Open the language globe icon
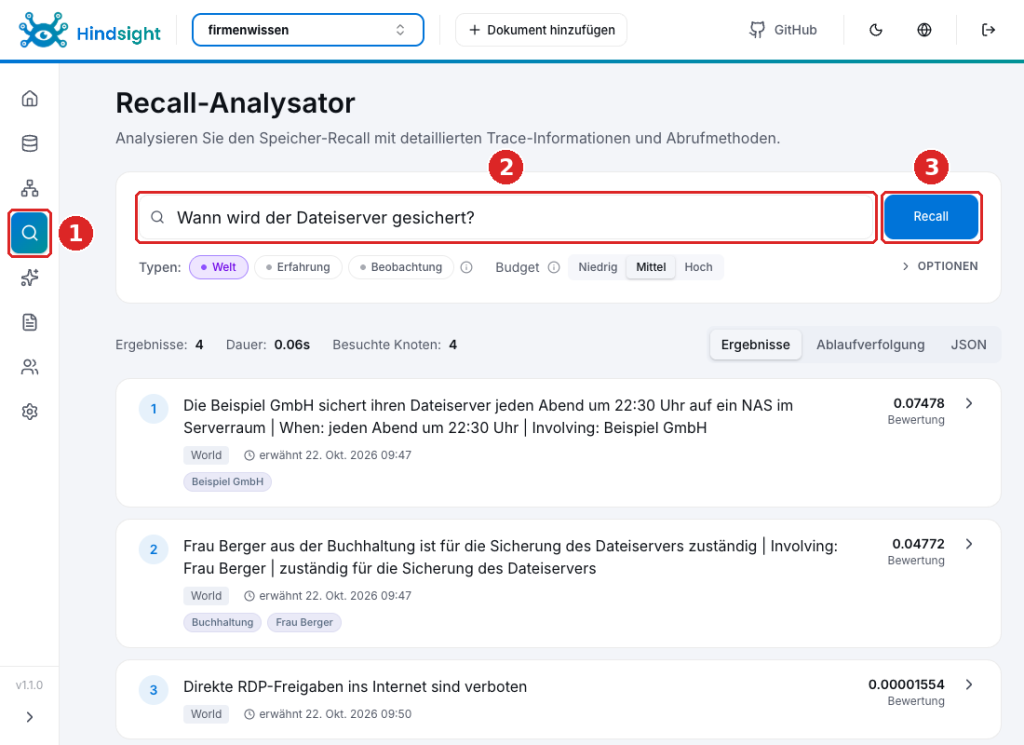Image resolution: width=1024 pixels, height=745 pixels. [x=924, y=30]
